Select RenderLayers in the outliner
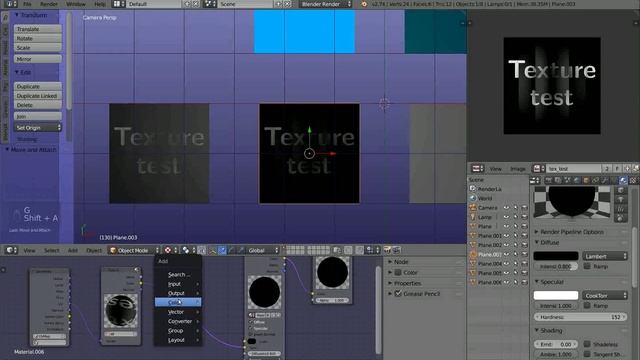Image resolution: width=640 pixels, height=360 pixels. point(489,189)
